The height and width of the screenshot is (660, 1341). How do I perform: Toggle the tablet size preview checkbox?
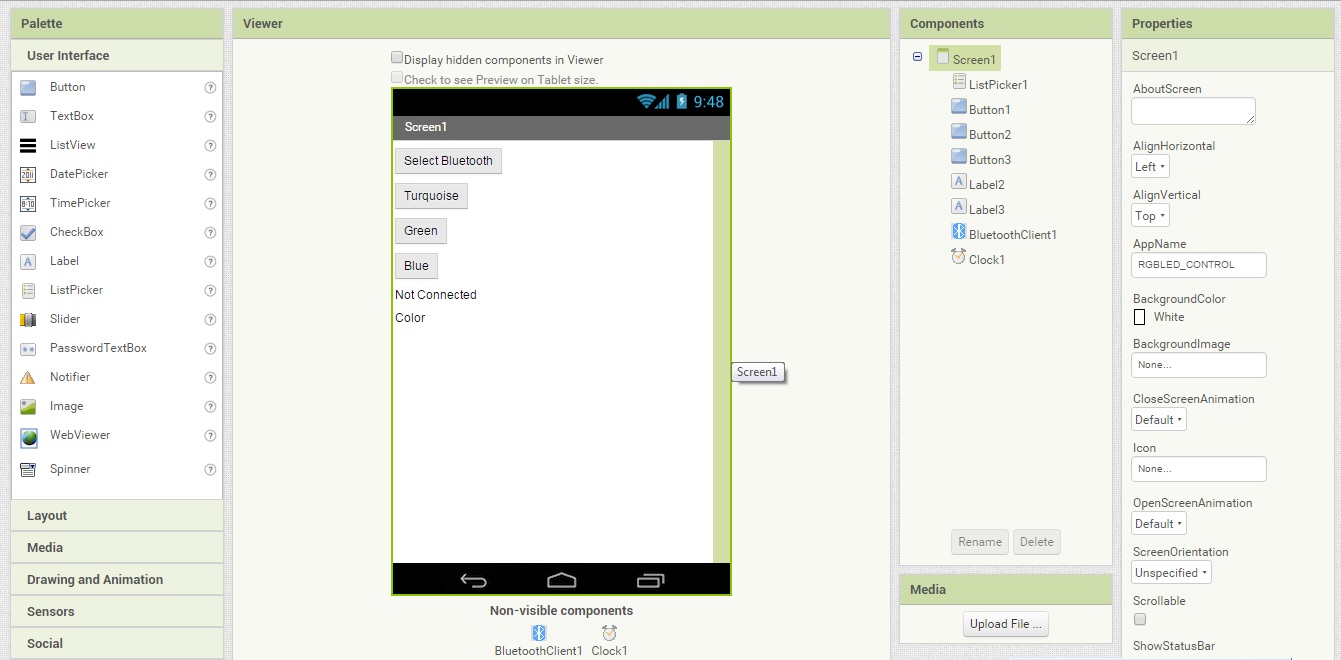[397, 77]
